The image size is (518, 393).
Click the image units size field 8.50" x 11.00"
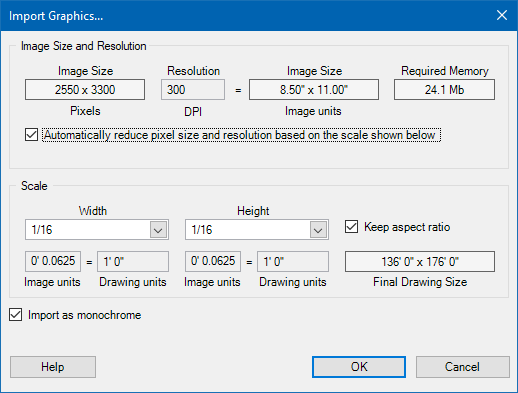314,90
